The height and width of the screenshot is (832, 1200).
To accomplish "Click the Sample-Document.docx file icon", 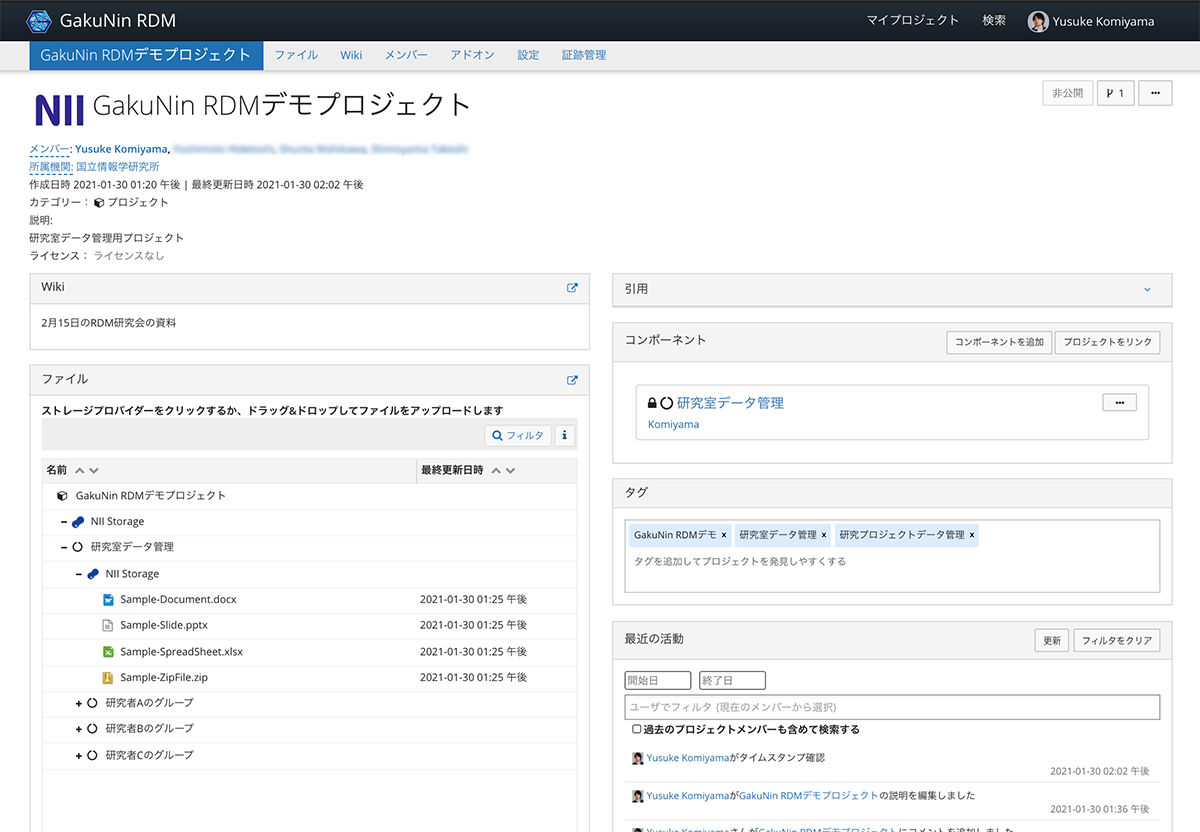I will [x=108, y=600].
